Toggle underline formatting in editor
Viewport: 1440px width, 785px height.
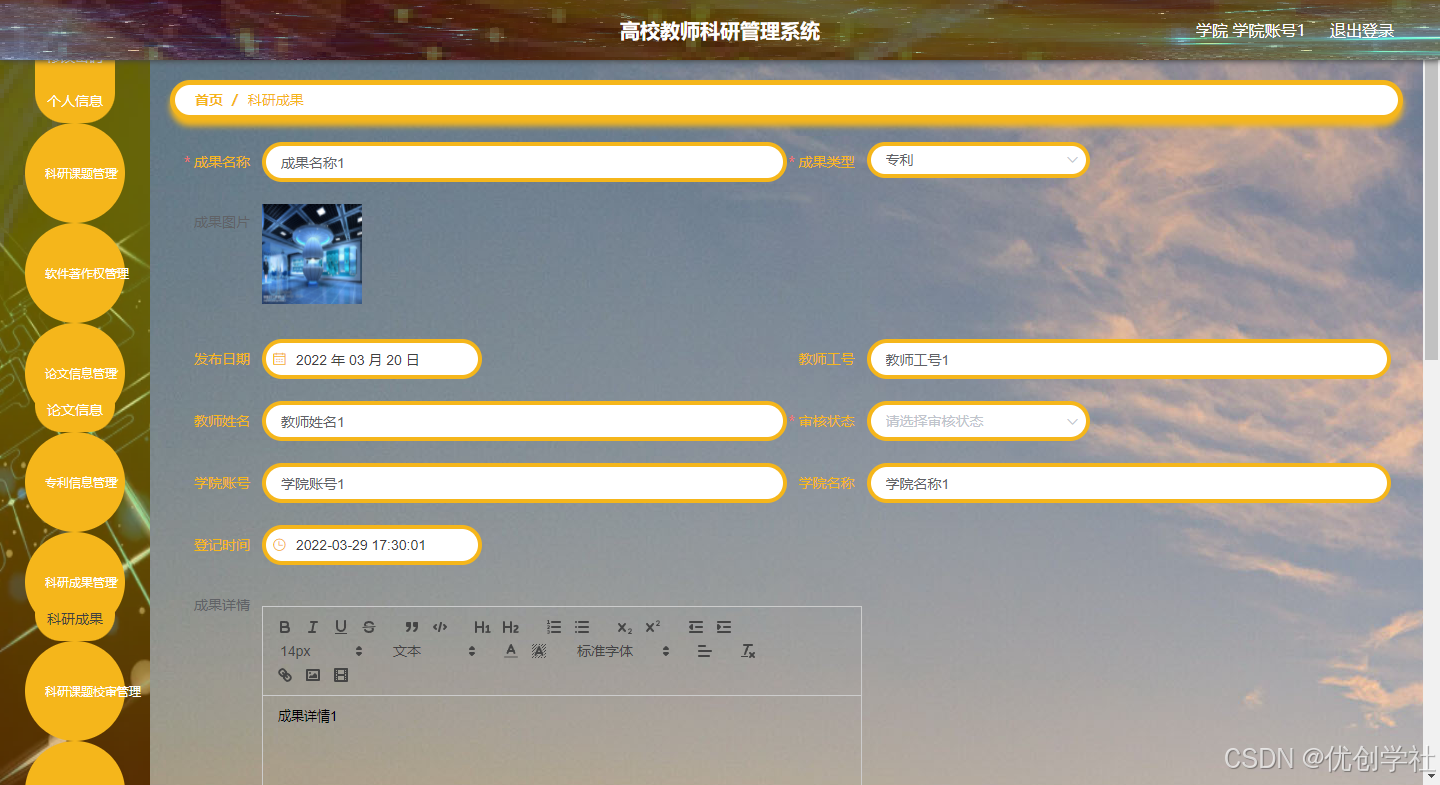[341, 627]
